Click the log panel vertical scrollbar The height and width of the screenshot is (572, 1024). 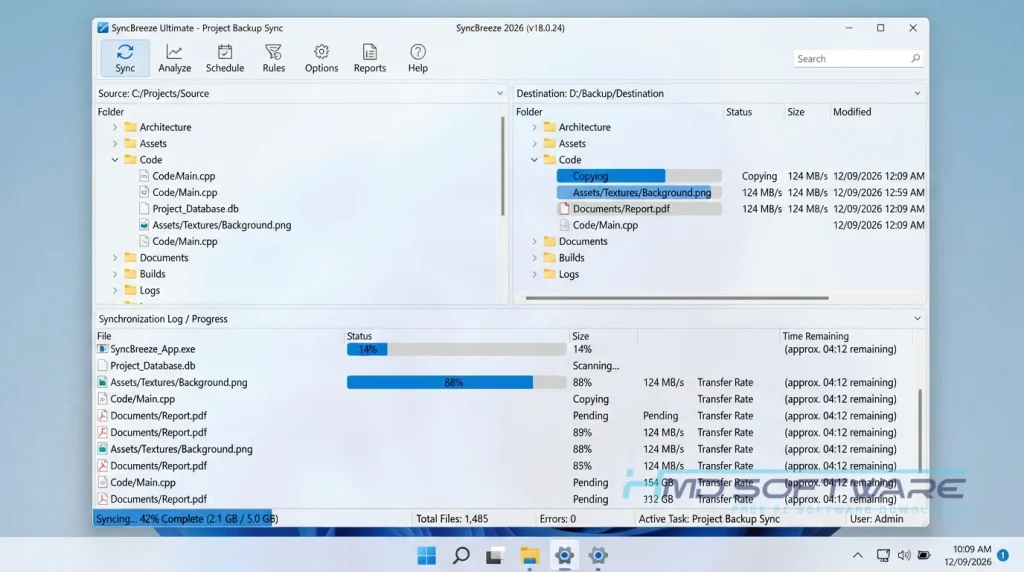[920, 430]
